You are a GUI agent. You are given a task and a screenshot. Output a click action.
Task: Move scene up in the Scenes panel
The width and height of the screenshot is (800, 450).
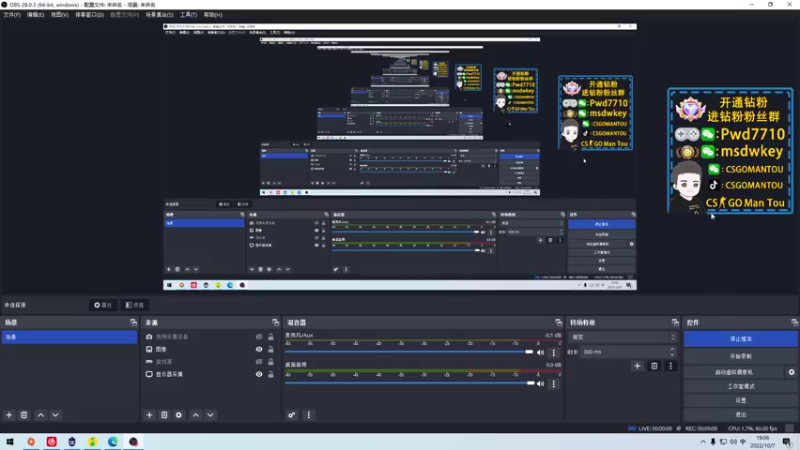coord(41,415)
